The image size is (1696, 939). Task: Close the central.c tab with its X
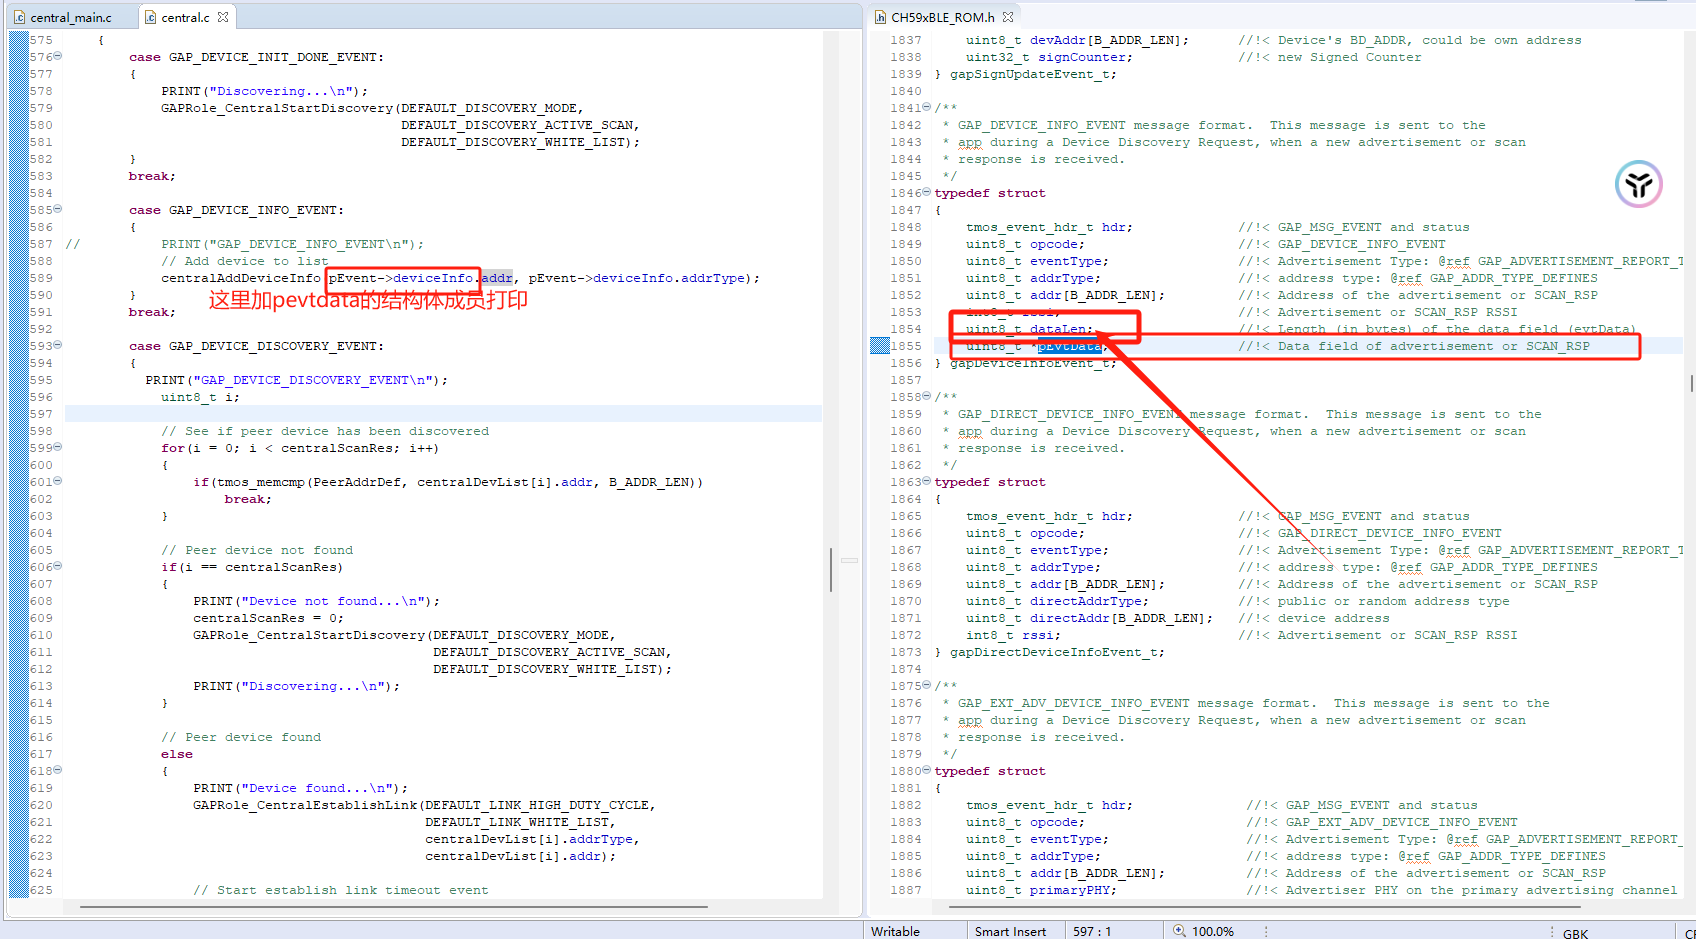(x=223, y=17)
